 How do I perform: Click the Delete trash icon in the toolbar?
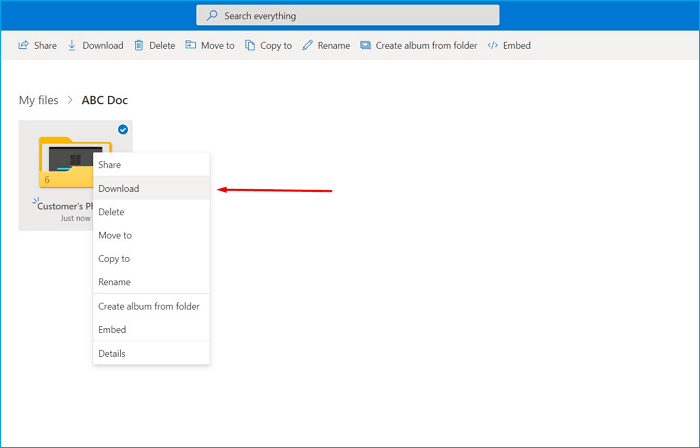pyautogui.click(x=139, y=46)
